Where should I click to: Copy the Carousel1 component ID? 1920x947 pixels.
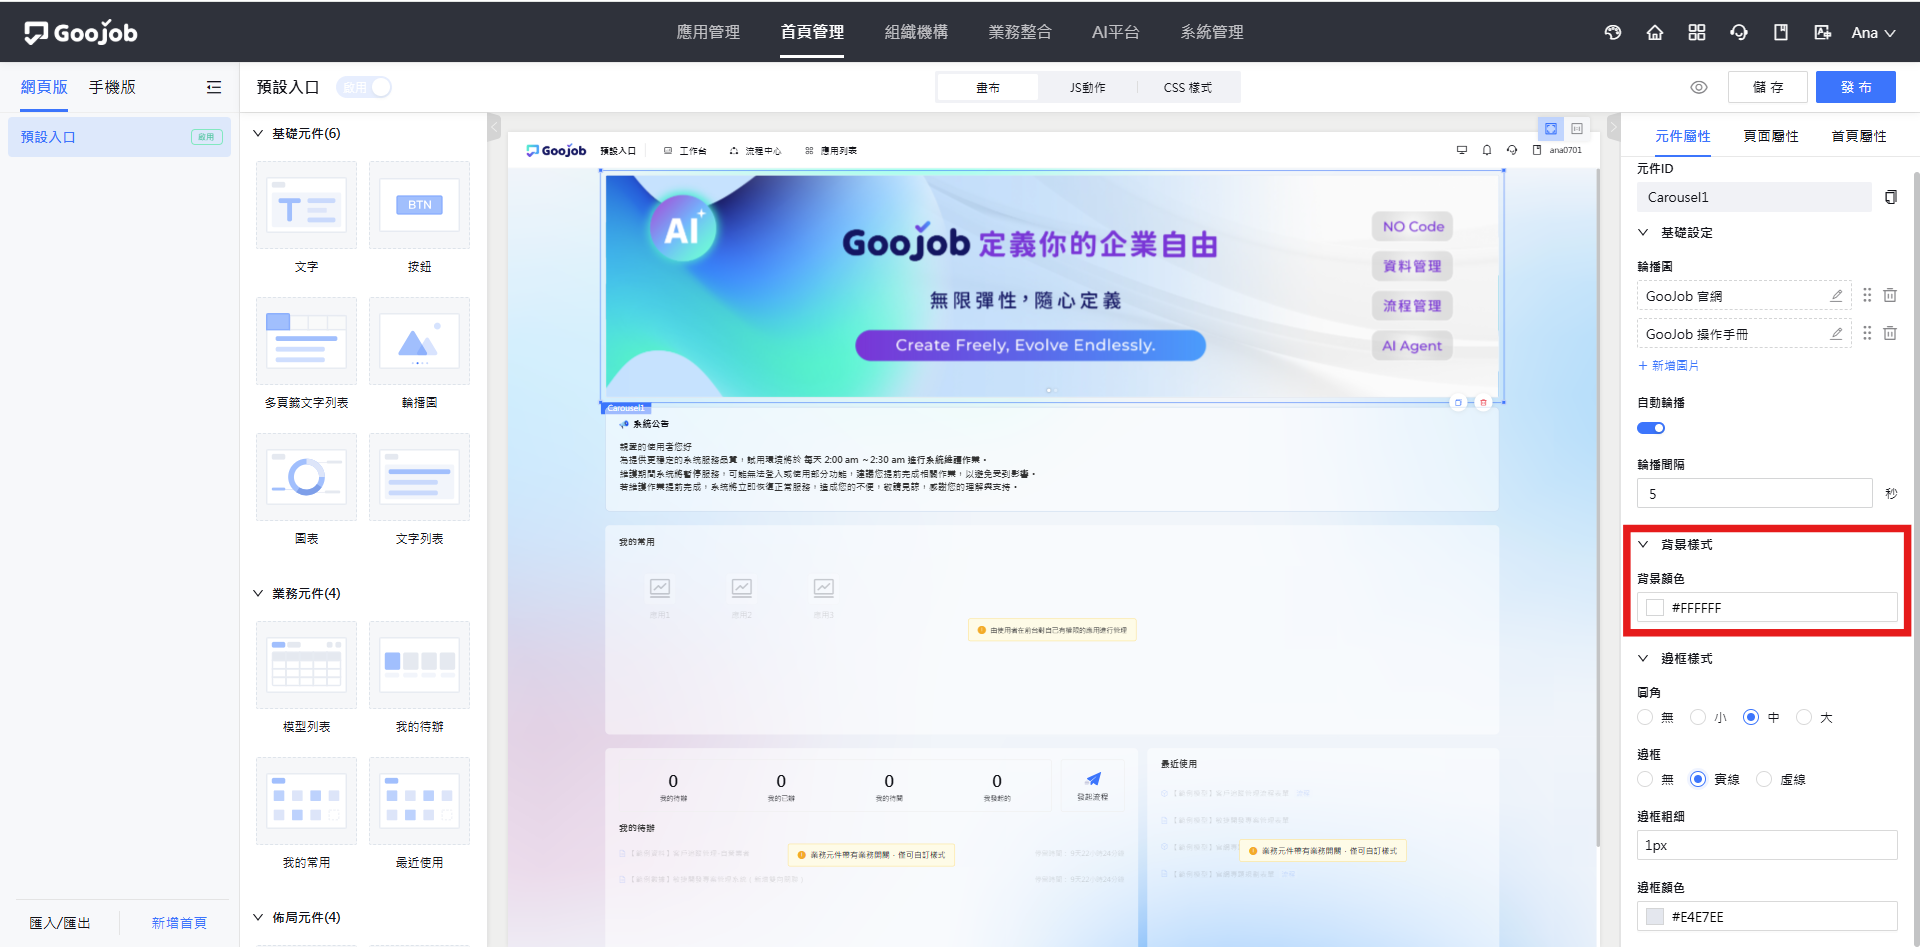(1890, 197)
